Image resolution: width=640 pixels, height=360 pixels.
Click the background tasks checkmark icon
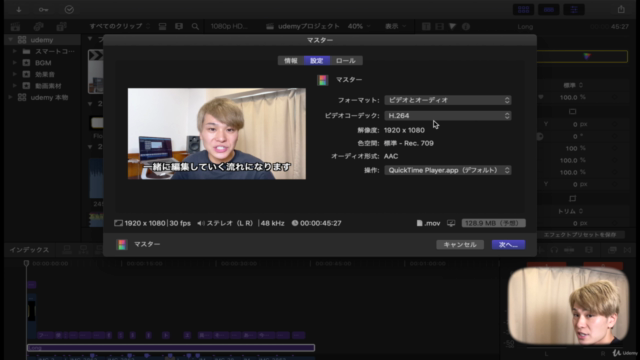click(x=69, y=9)
